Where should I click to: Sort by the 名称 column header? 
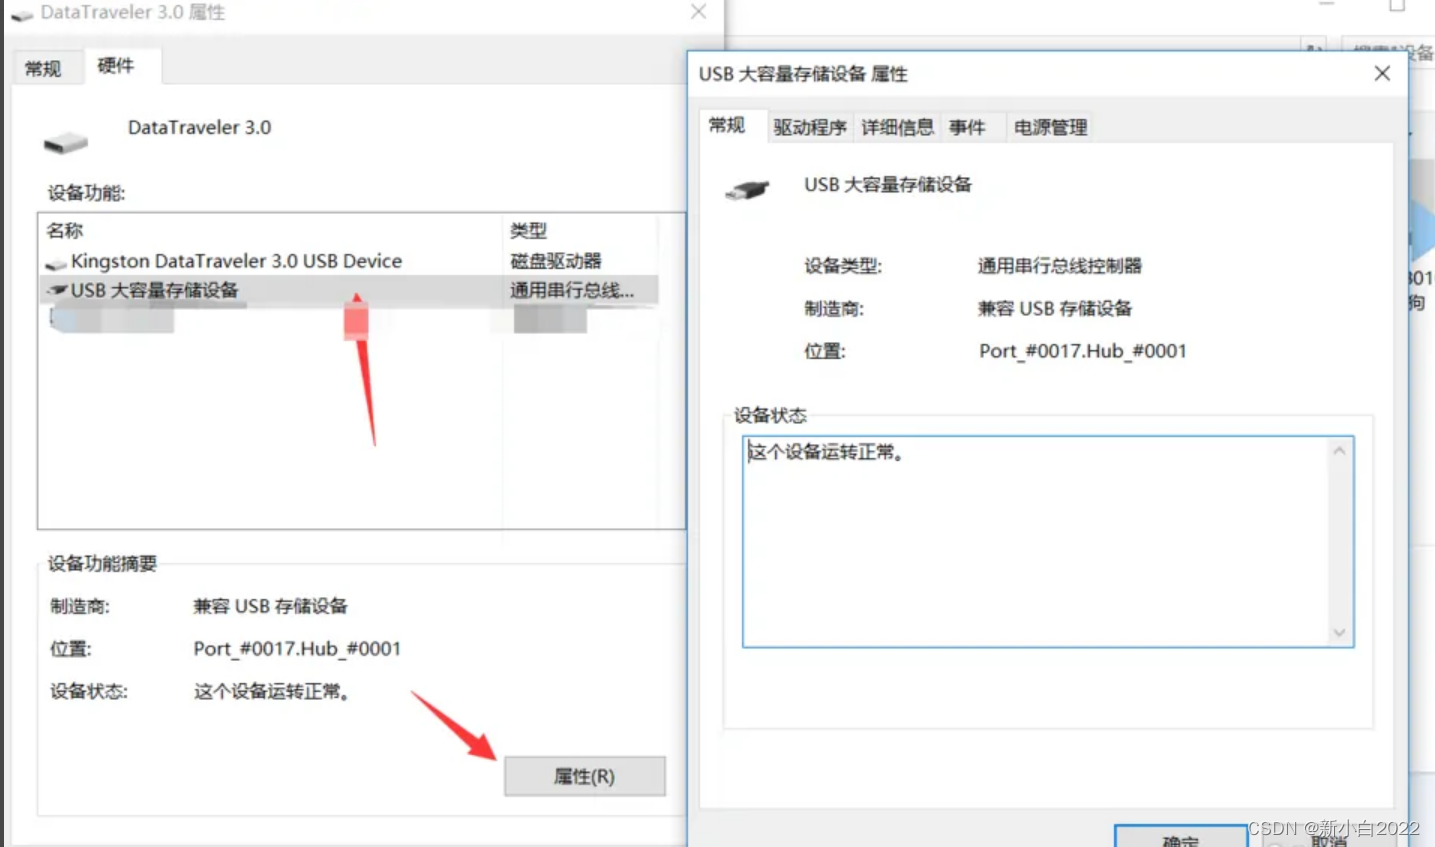[271, 231]
